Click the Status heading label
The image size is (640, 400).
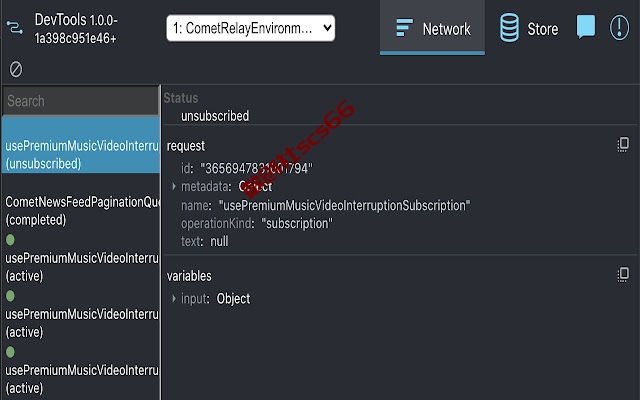[181, 98]
